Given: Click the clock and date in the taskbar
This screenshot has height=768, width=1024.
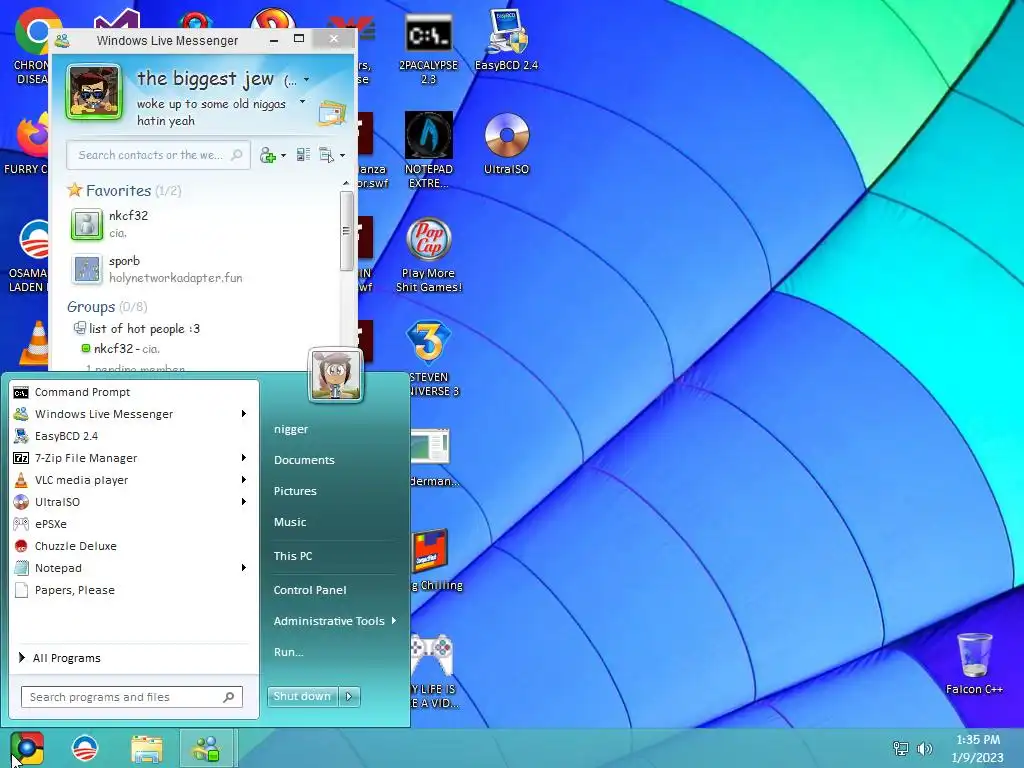Looking at the screenshot, I should pos(977,749).
